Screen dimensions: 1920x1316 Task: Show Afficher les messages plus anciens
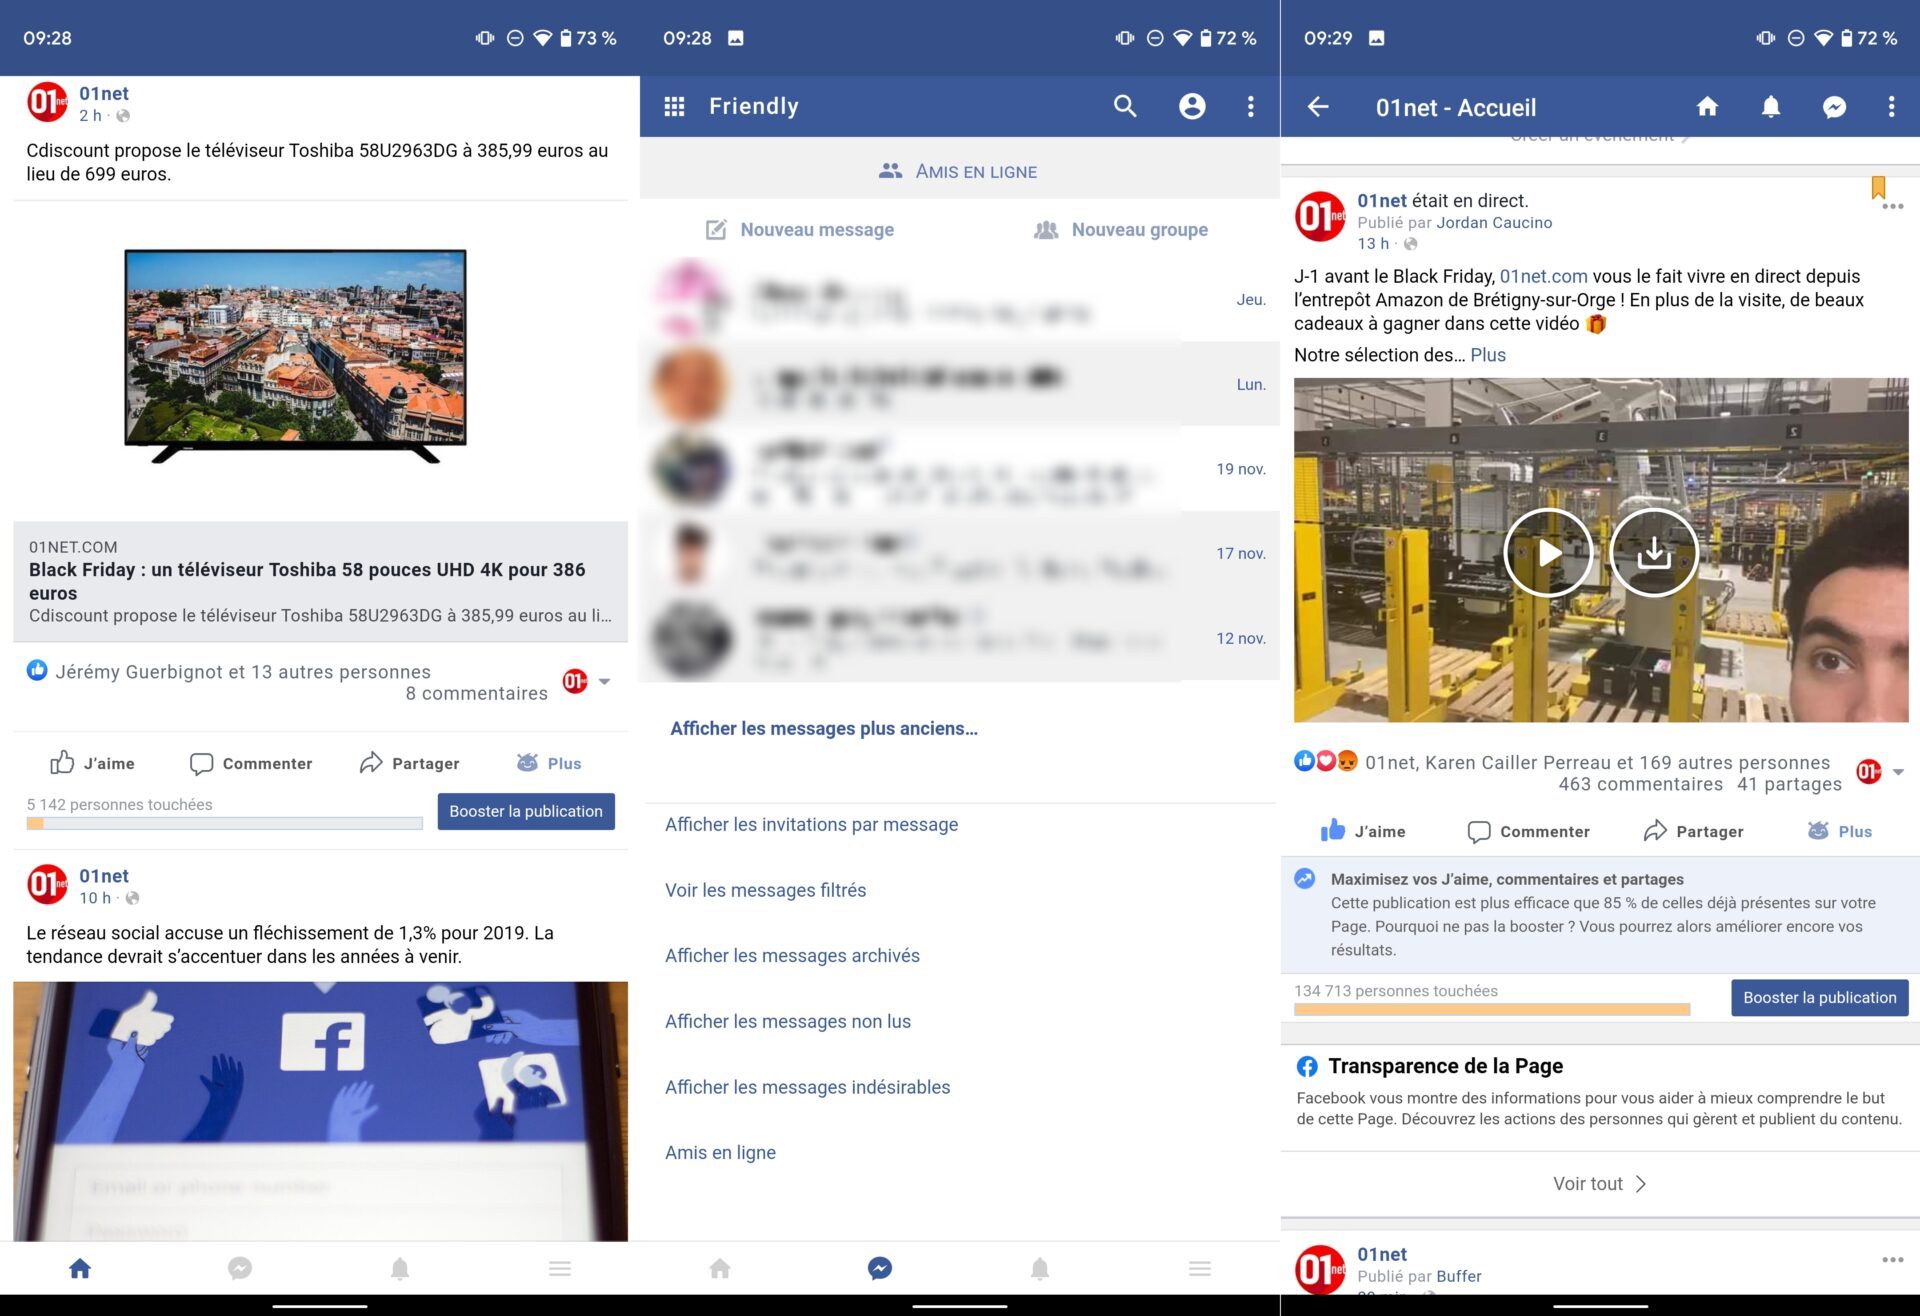coord(824,728)
